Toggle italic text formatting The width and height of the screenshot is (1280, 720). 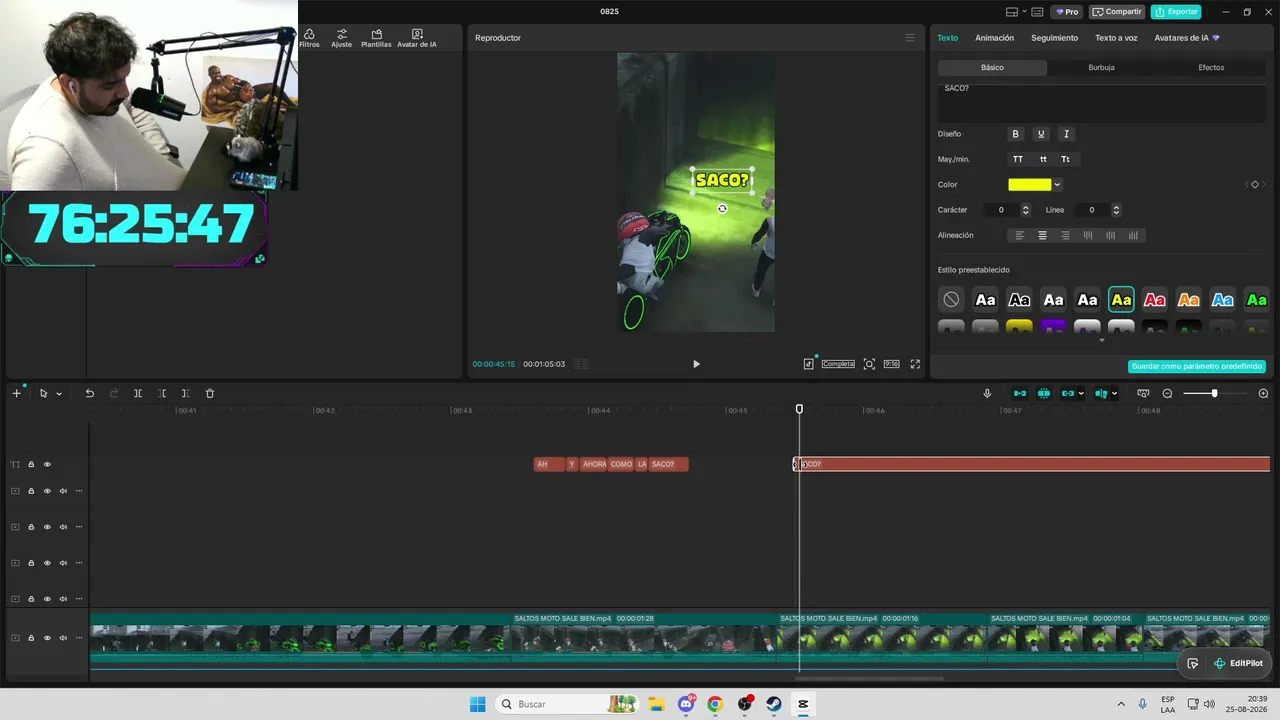[x=1066, y=134]
